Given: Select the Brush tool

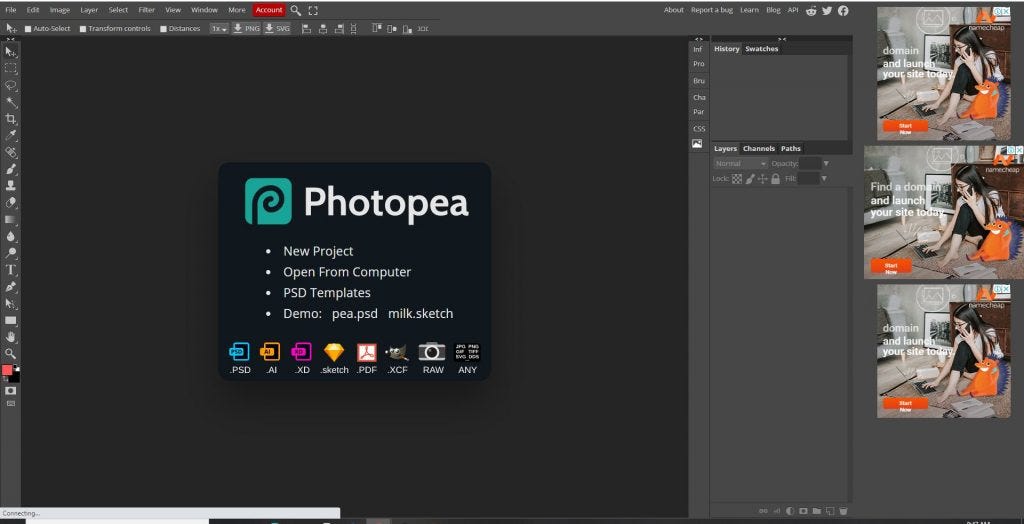Looking at the screenshot, I should click(x=10, y=169).
